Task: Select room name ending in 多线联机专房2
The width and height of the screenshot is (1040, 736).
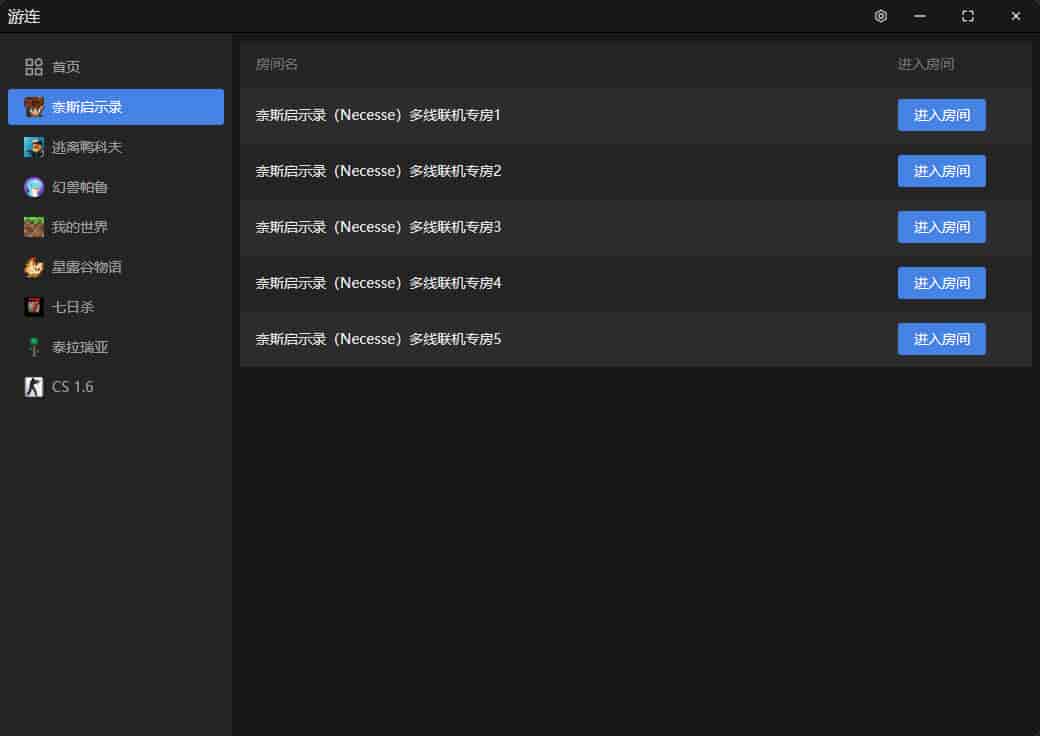Action: point(378,171)
